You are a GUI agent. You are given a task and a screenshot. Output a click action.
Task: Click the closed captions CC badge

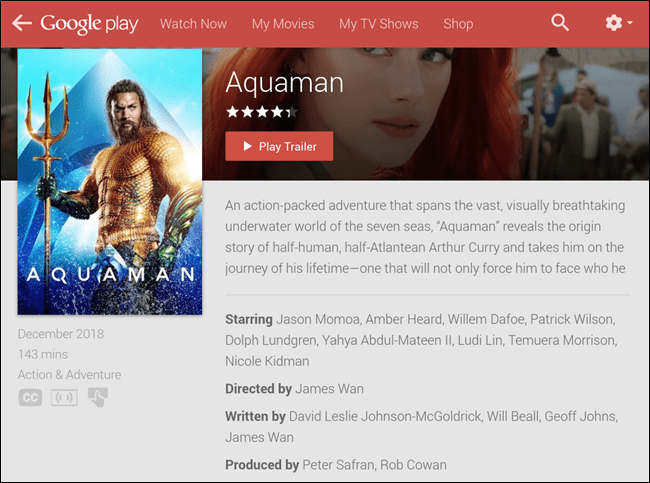[30, 397]
